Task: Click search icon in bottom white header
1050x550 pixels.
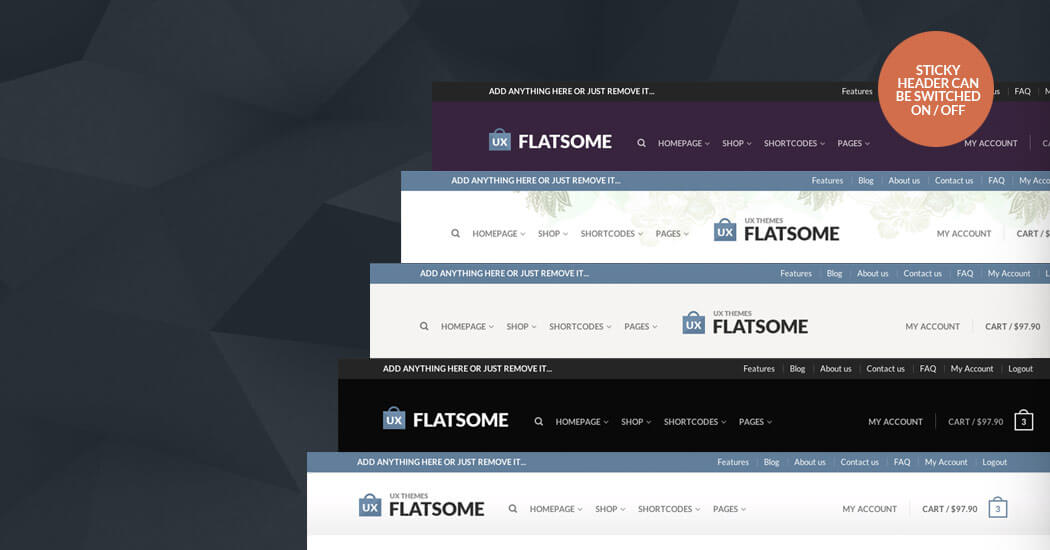Action: click(x=512, y=509)
